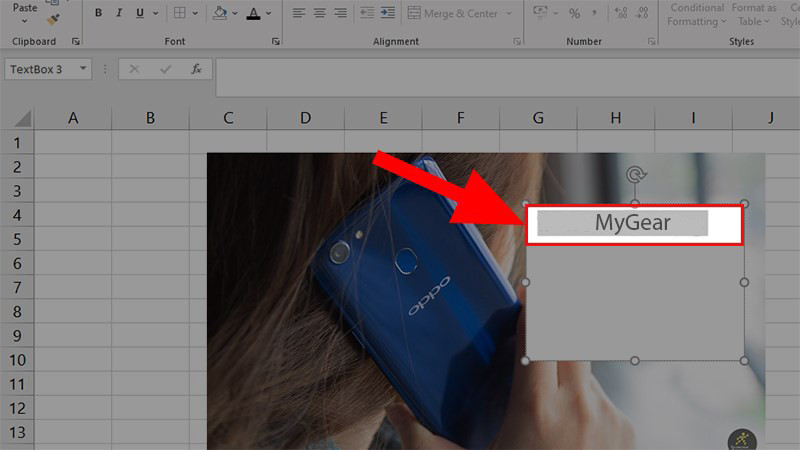Click bottom-middle resize handle of text box
Image resolution: width=800 pixels, height=450 pixels.
point(635,361)
